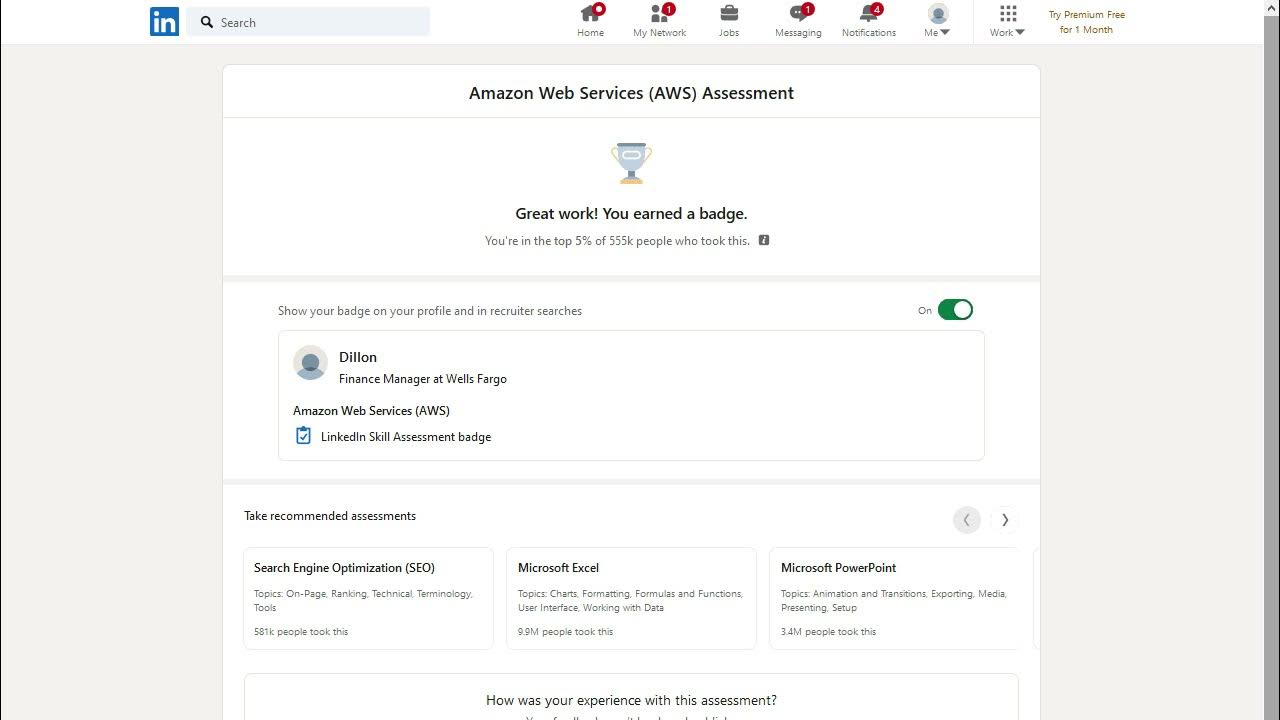Viewport: 1280px width, 720px height.
Task: Click the Notifications nav label
Action: 869,33
